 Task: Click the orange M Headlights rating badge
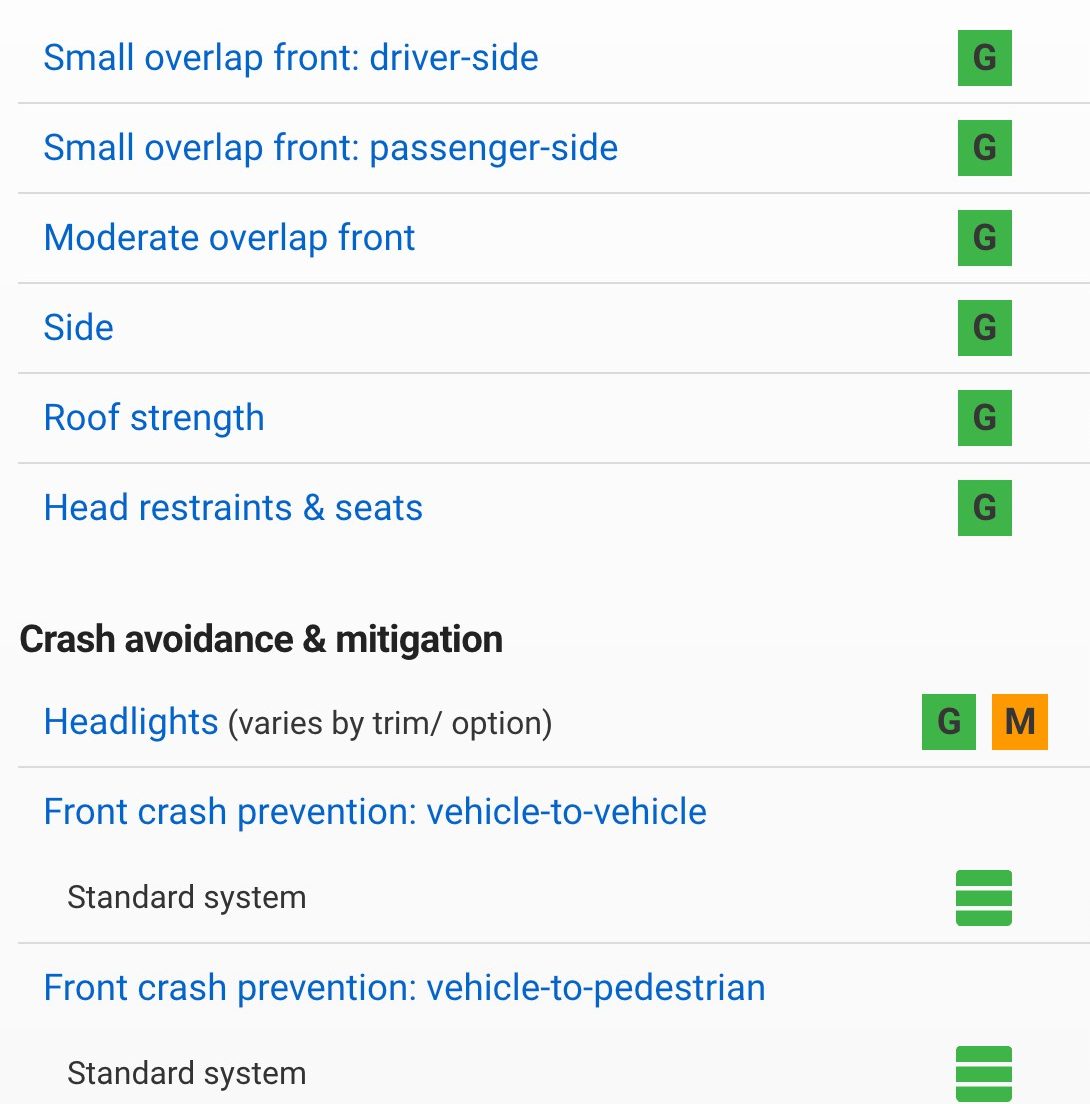(x=1020, y=722)
